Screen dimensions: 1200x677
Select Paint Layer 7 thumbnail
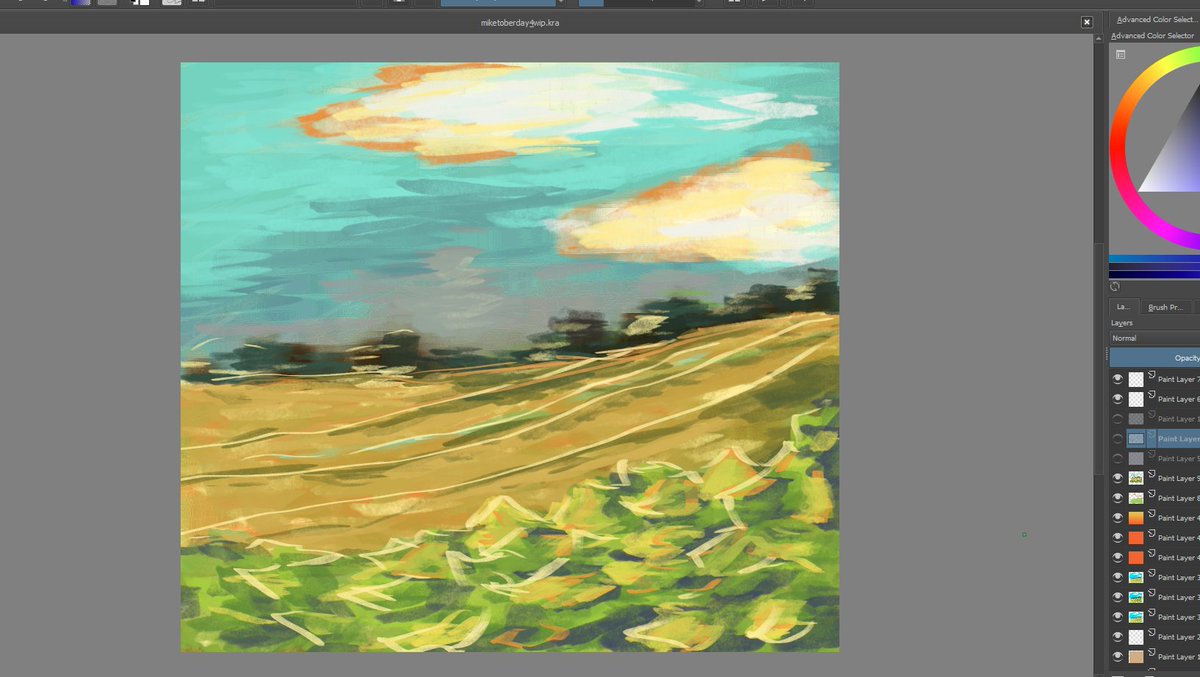tap(1136, 379)
